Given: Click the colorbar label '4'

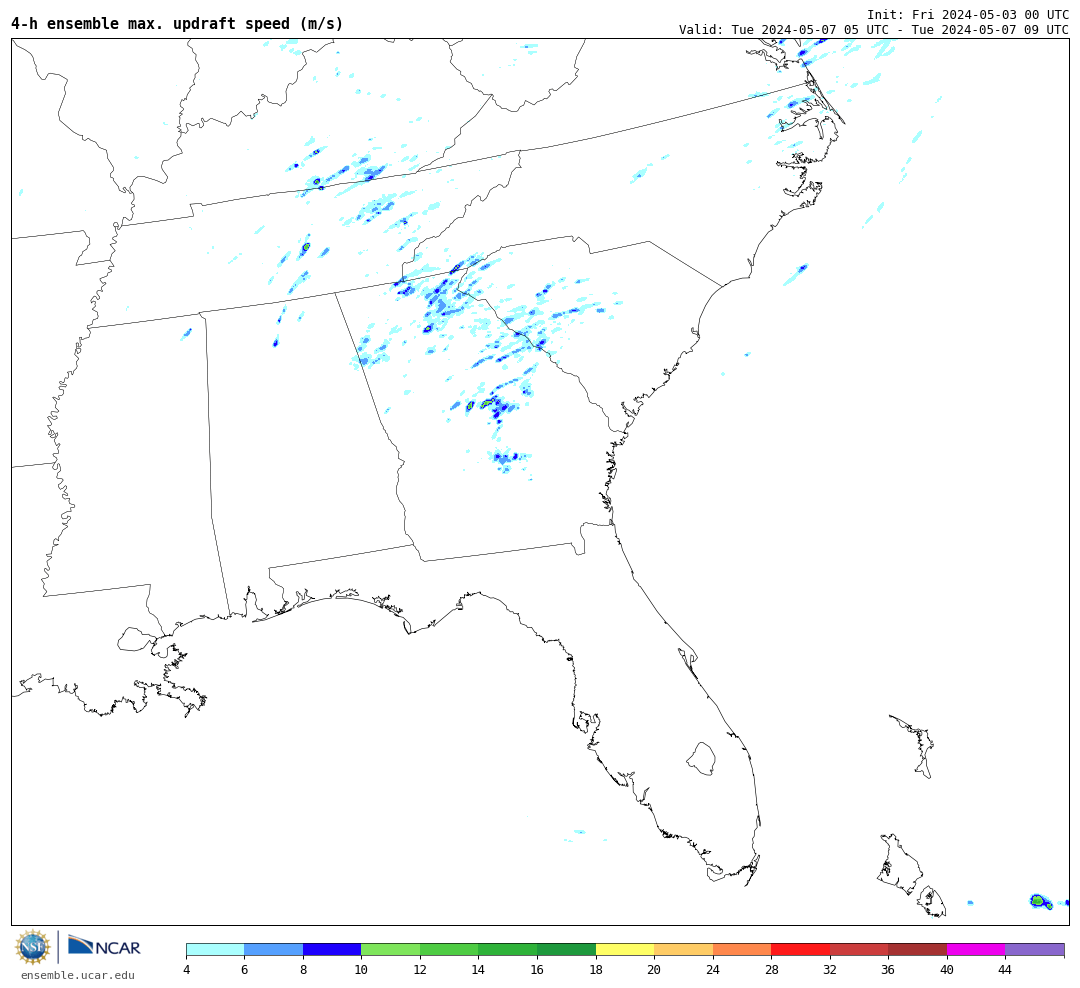Looking at the screenshot, I should coord(186,970).
